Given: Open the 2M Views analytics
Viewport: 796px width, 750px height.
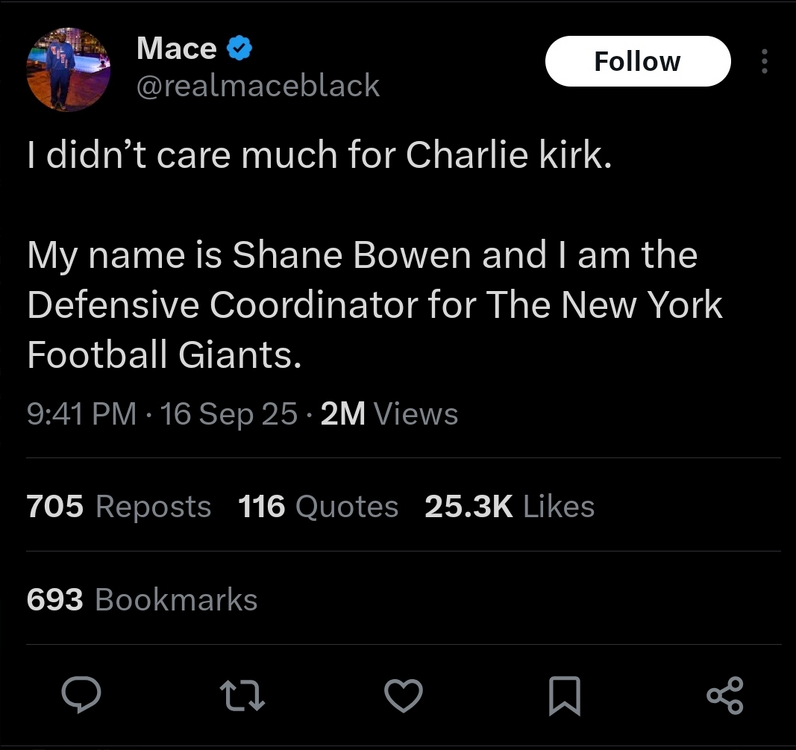Looking at the screenshot, I should pos(389,414).
